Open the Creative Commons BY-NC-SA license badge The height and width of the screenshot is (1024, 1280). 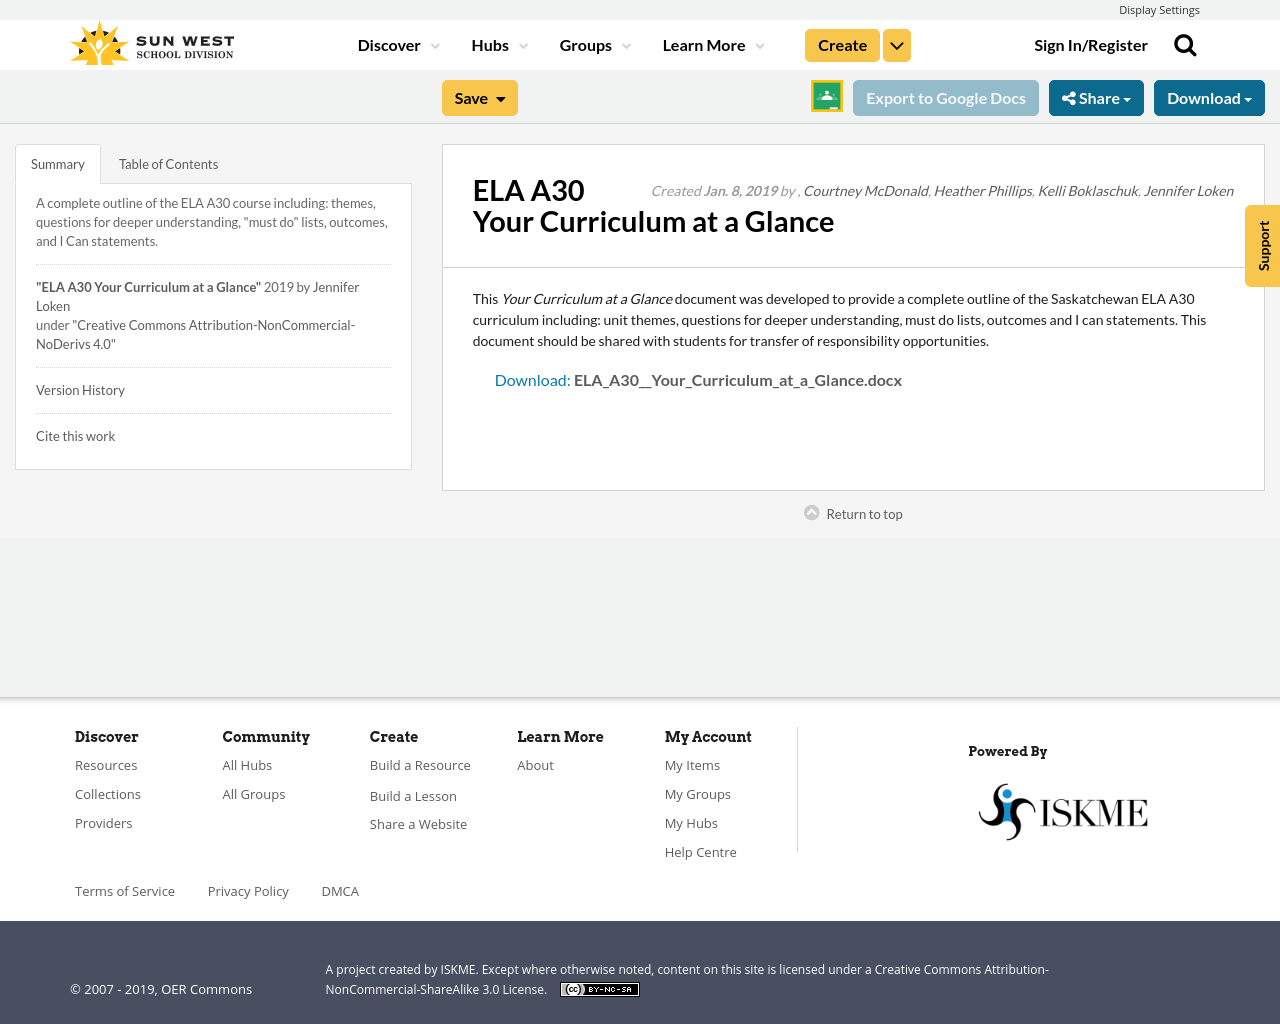point(599,988)
